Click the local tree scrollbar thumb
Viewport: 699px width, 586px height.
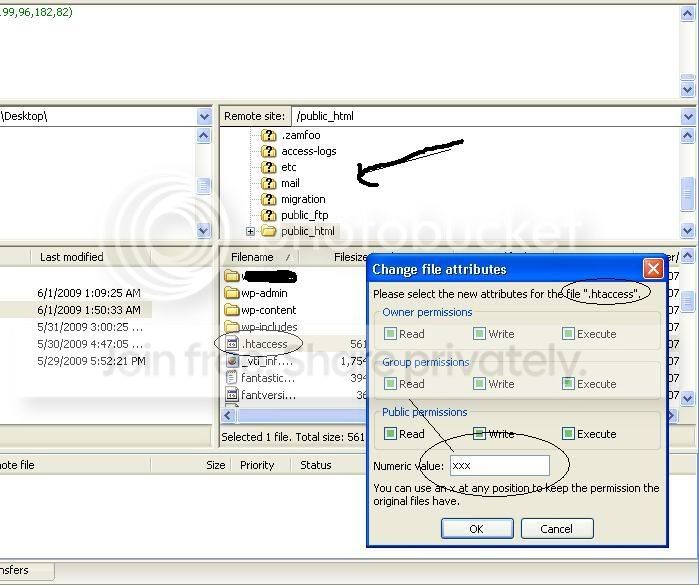(x=204, y=185)
